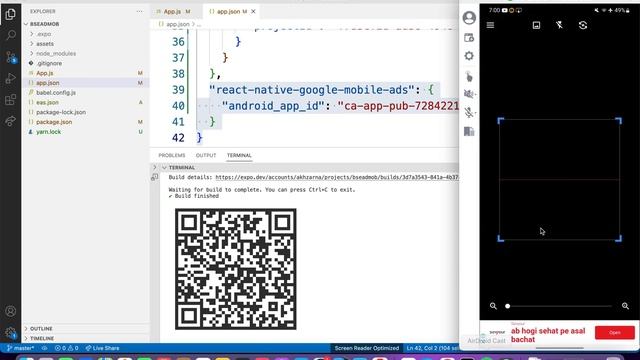The height and width of the screenshot is (360, 640).
Task: Open AirDroid Cast account profile icon
Action: pyautogui.click(x=469, y=18)
